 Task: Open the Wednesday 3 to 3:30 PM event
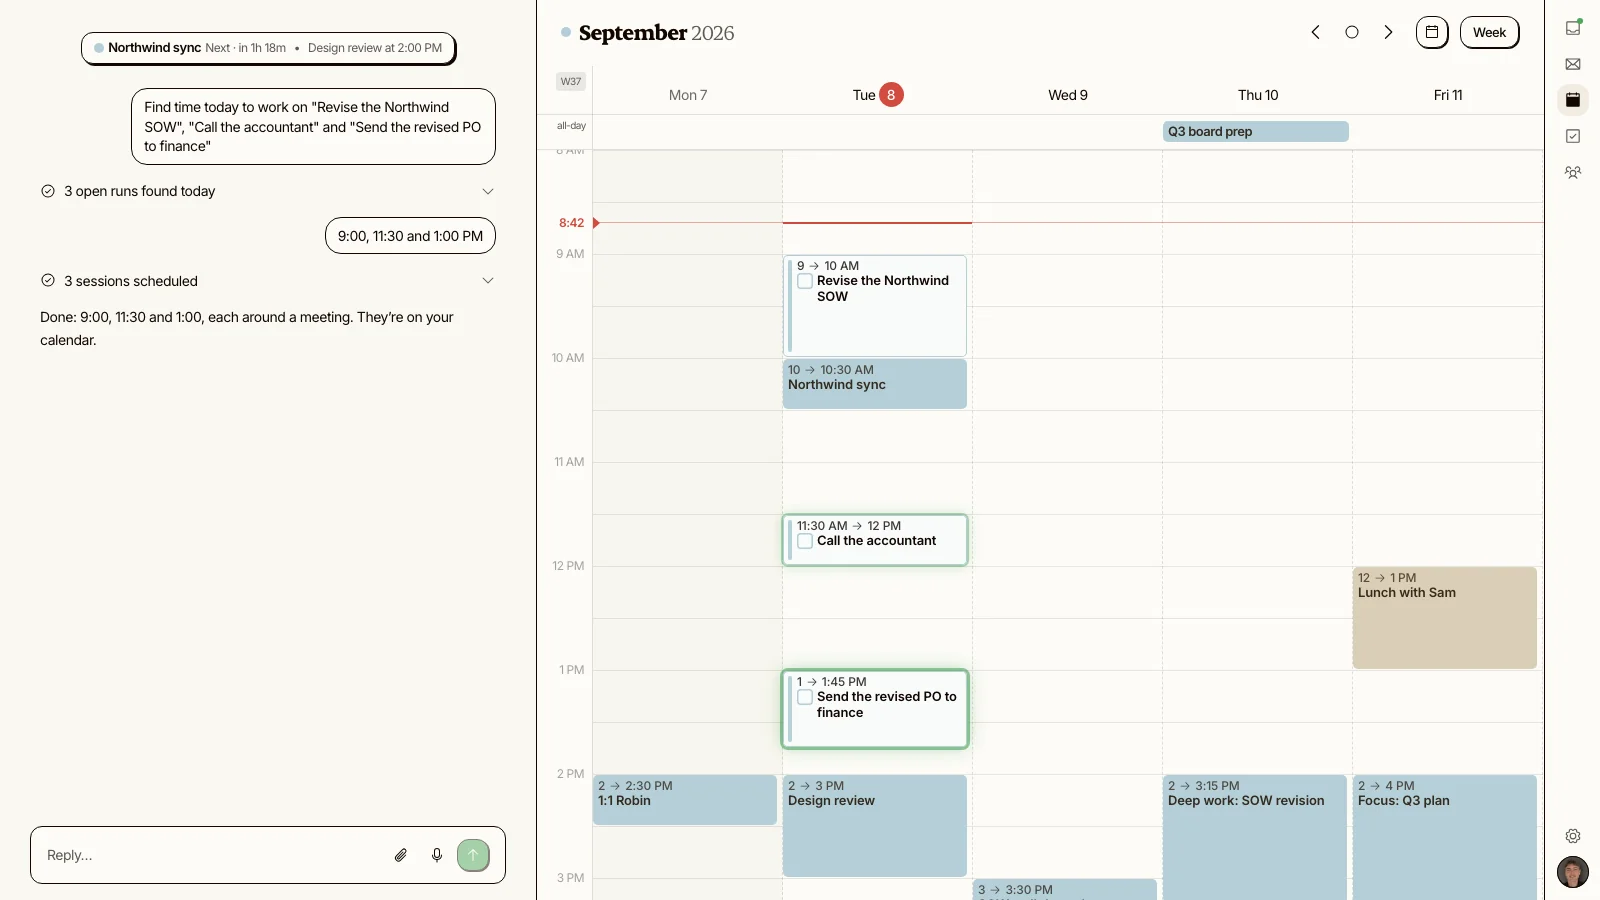(x=1065, y=889)
